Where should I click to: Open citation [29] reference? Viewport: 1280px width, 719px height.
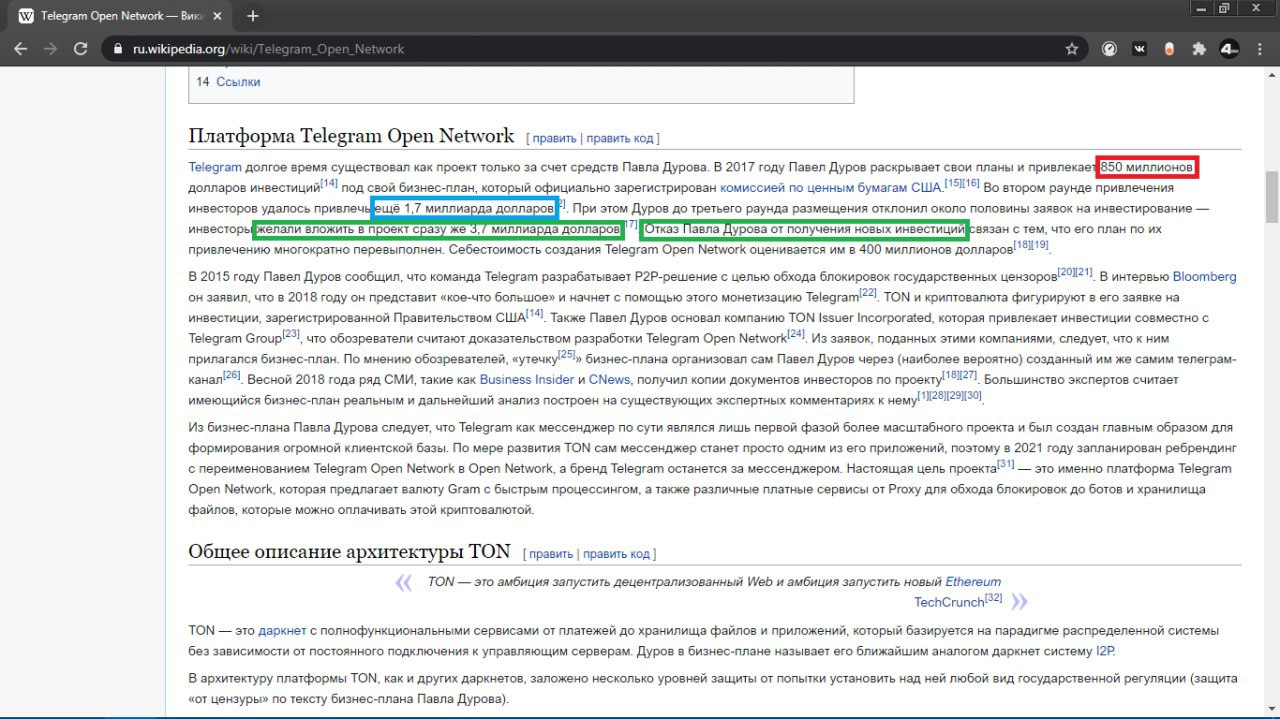[955, 395]
